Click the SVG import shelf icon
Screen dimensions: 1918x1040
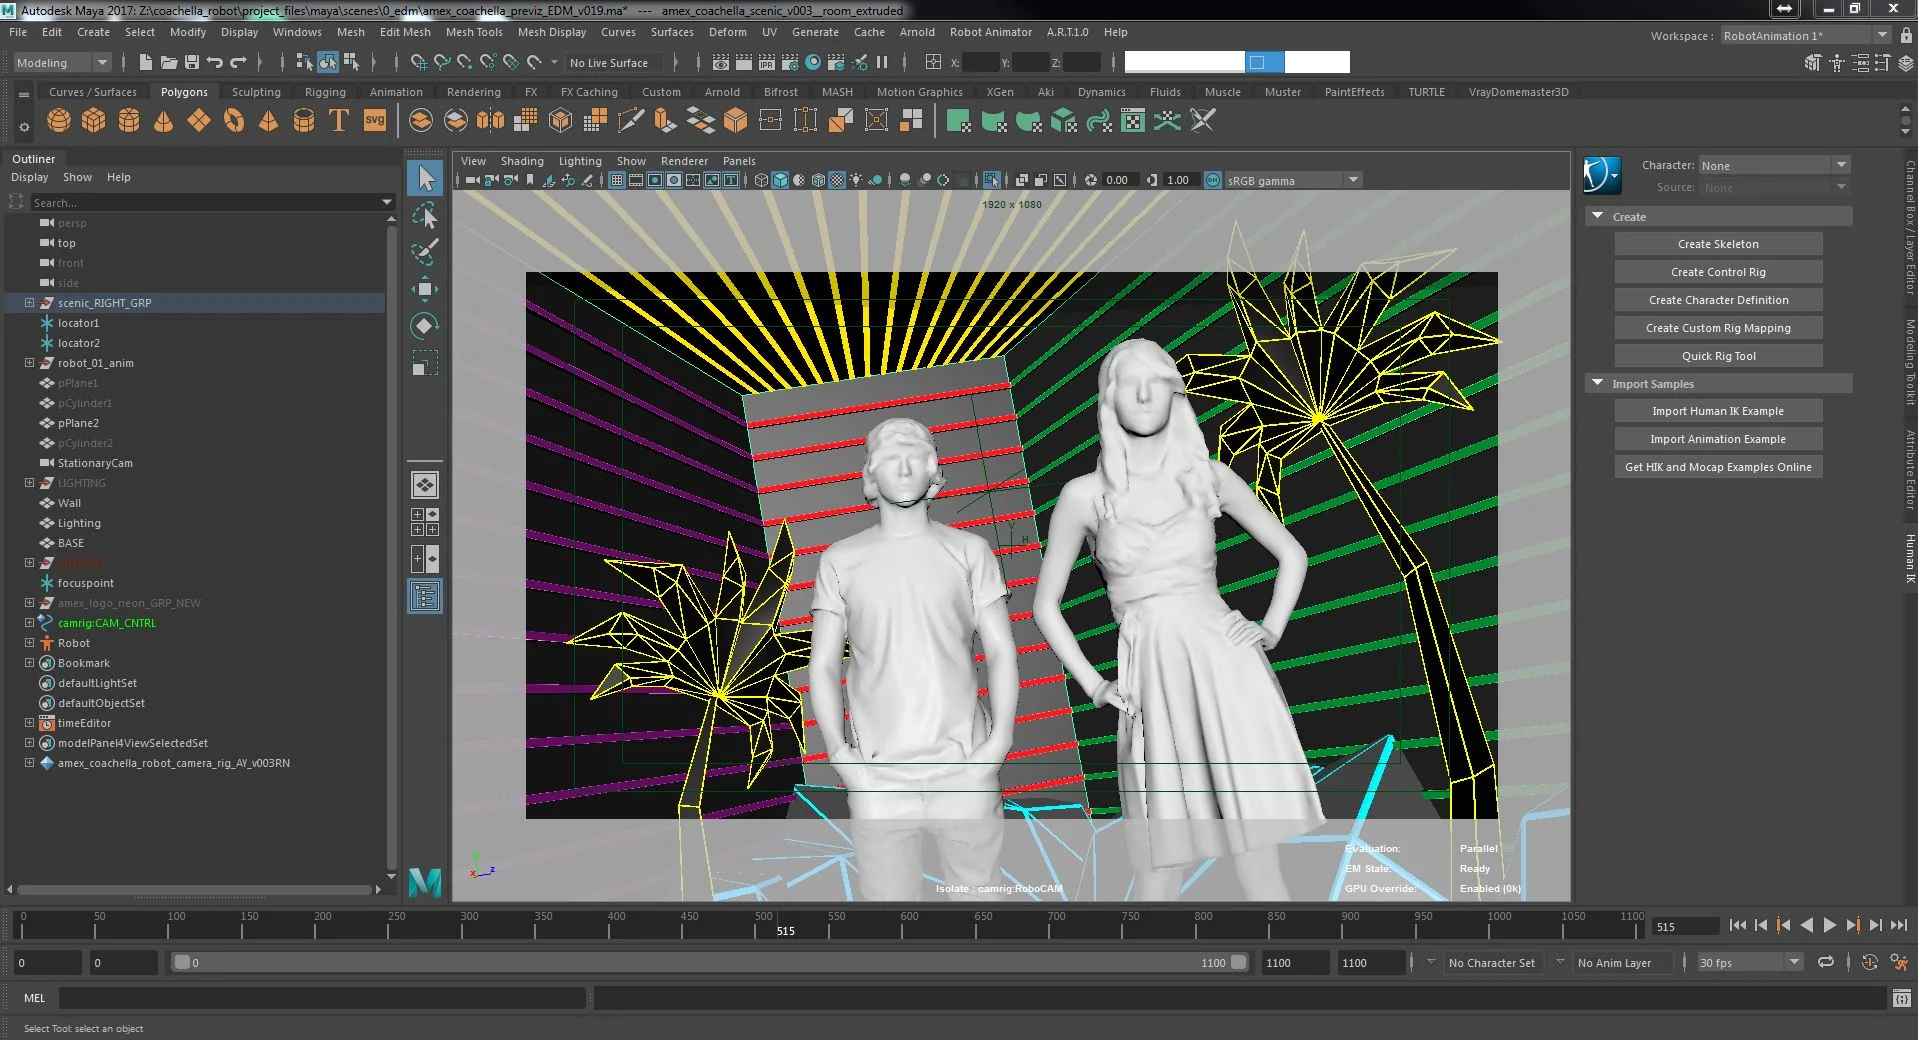point(375,121)
